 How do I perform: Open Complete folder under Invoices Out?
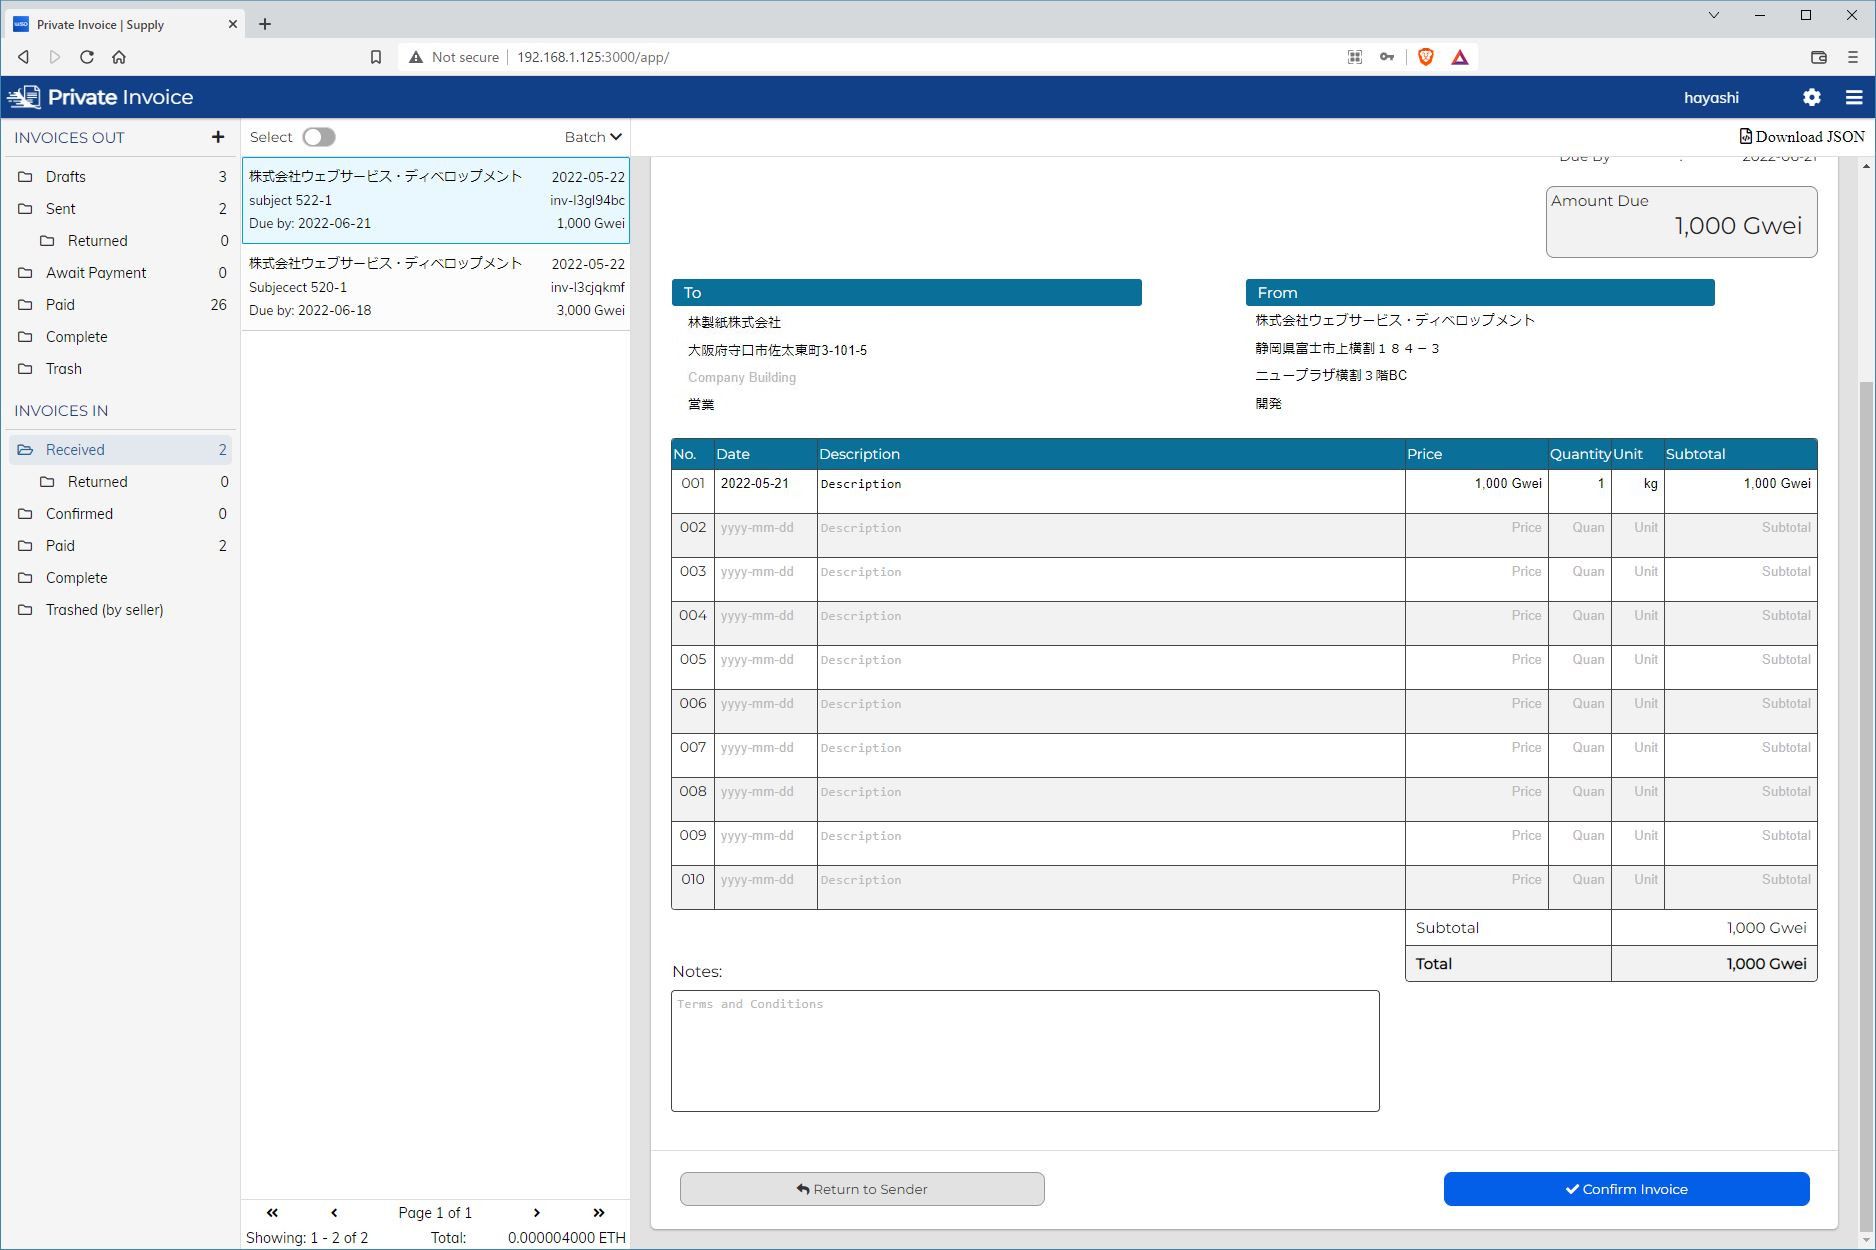[122, 337]
